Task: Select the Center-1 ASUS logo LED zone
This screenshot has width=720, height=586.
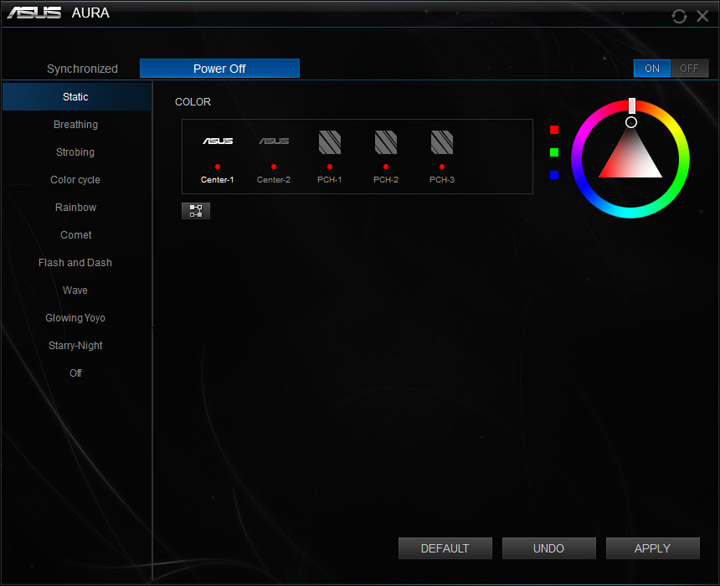Action: pos(218,141)
